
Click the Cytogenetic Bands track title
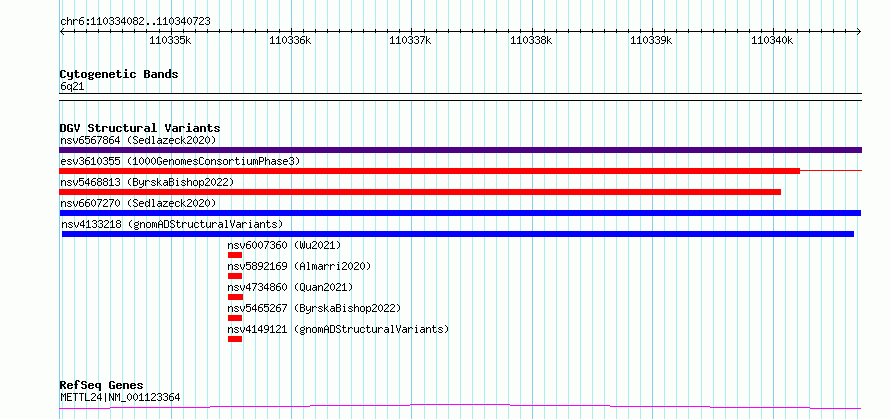pos(119,74)
